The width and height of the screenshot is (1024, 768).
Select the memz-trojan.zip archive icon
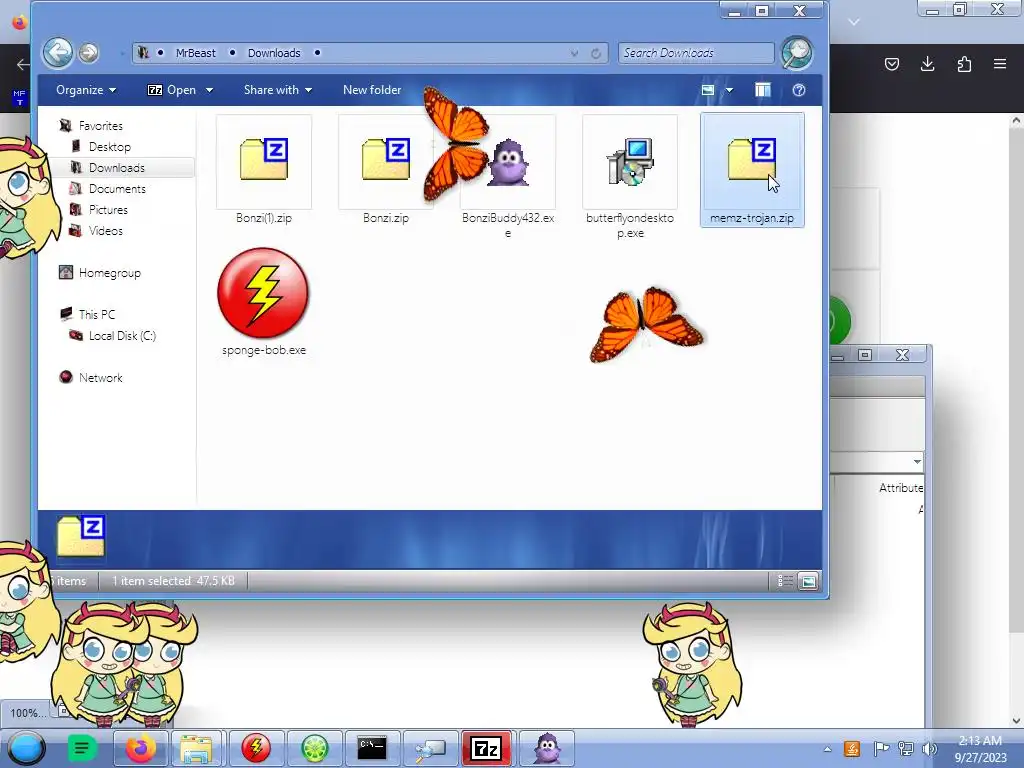click(x=752, y=159)
